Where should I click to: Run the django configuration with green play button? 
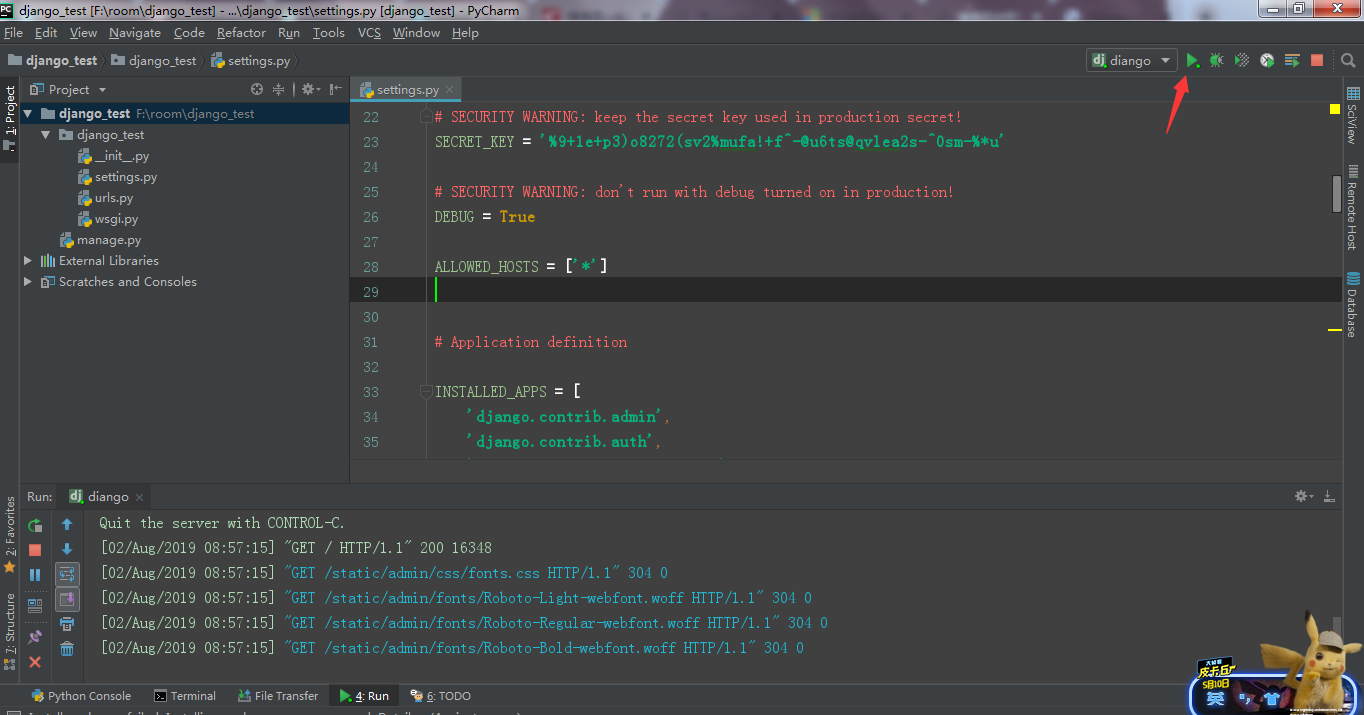click(1192, 60)
